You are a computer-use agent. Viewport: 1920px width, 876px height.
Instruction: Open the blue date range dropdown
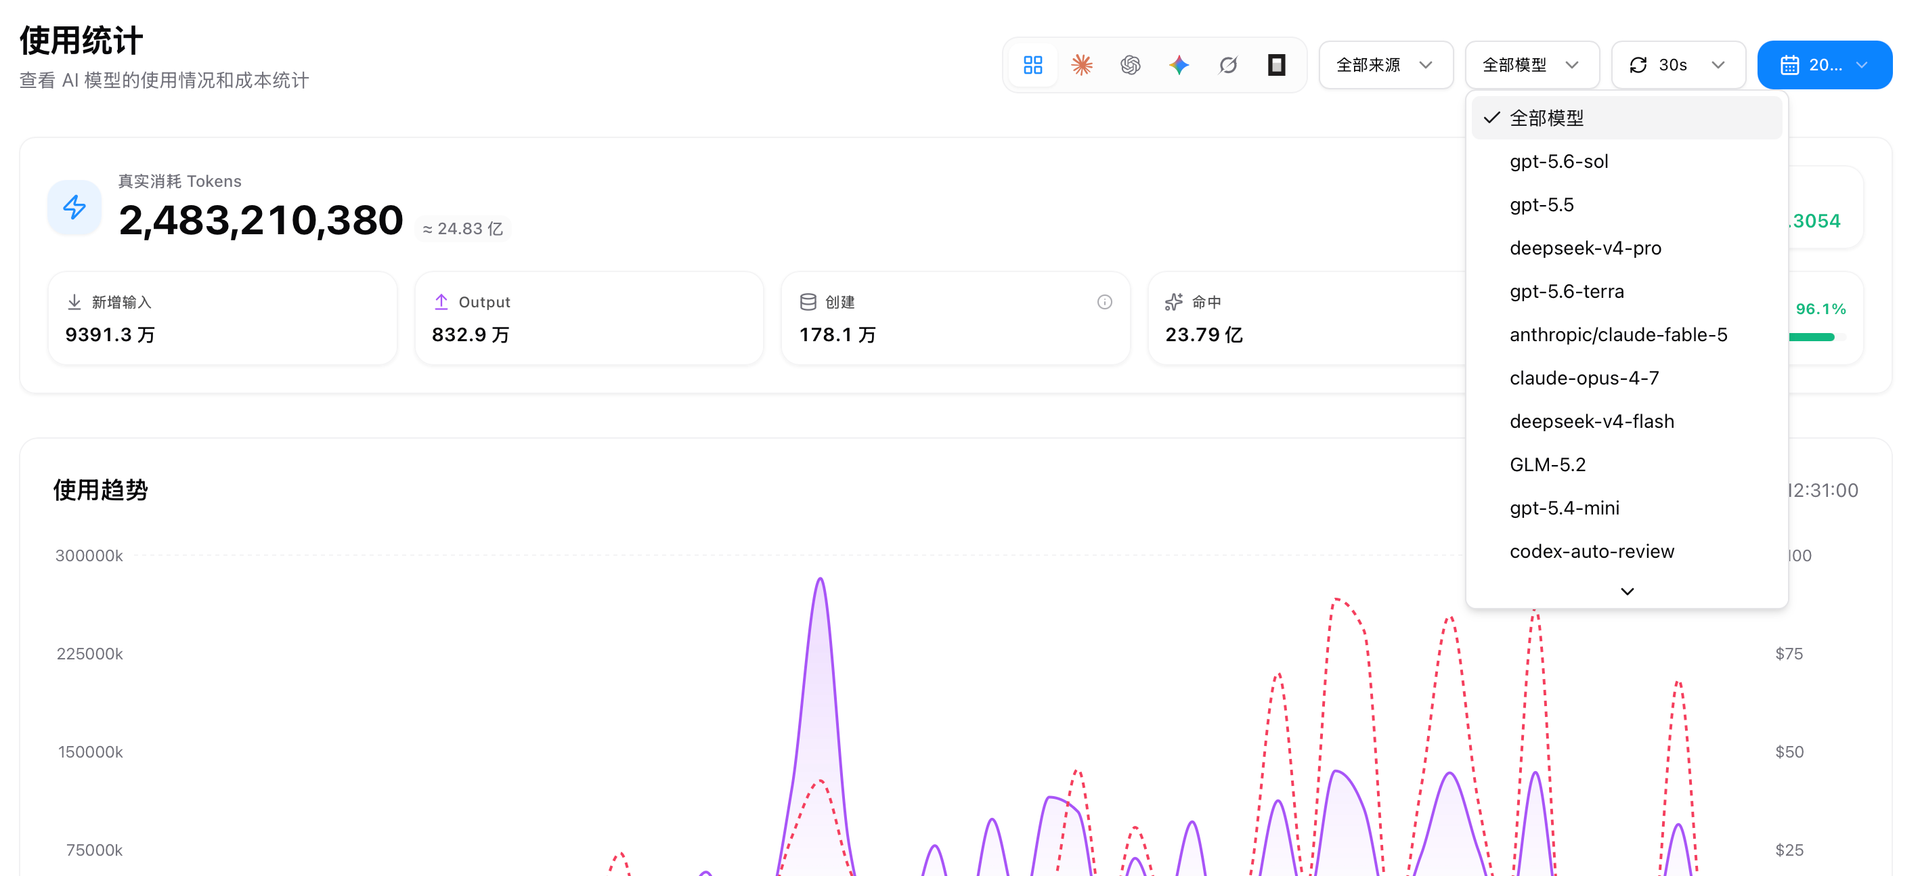point(1825,65)
